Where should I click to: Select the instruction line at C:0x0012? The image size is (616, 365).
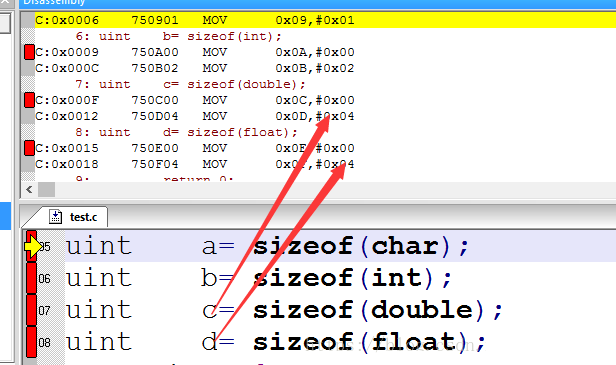(x=194, y=116)
